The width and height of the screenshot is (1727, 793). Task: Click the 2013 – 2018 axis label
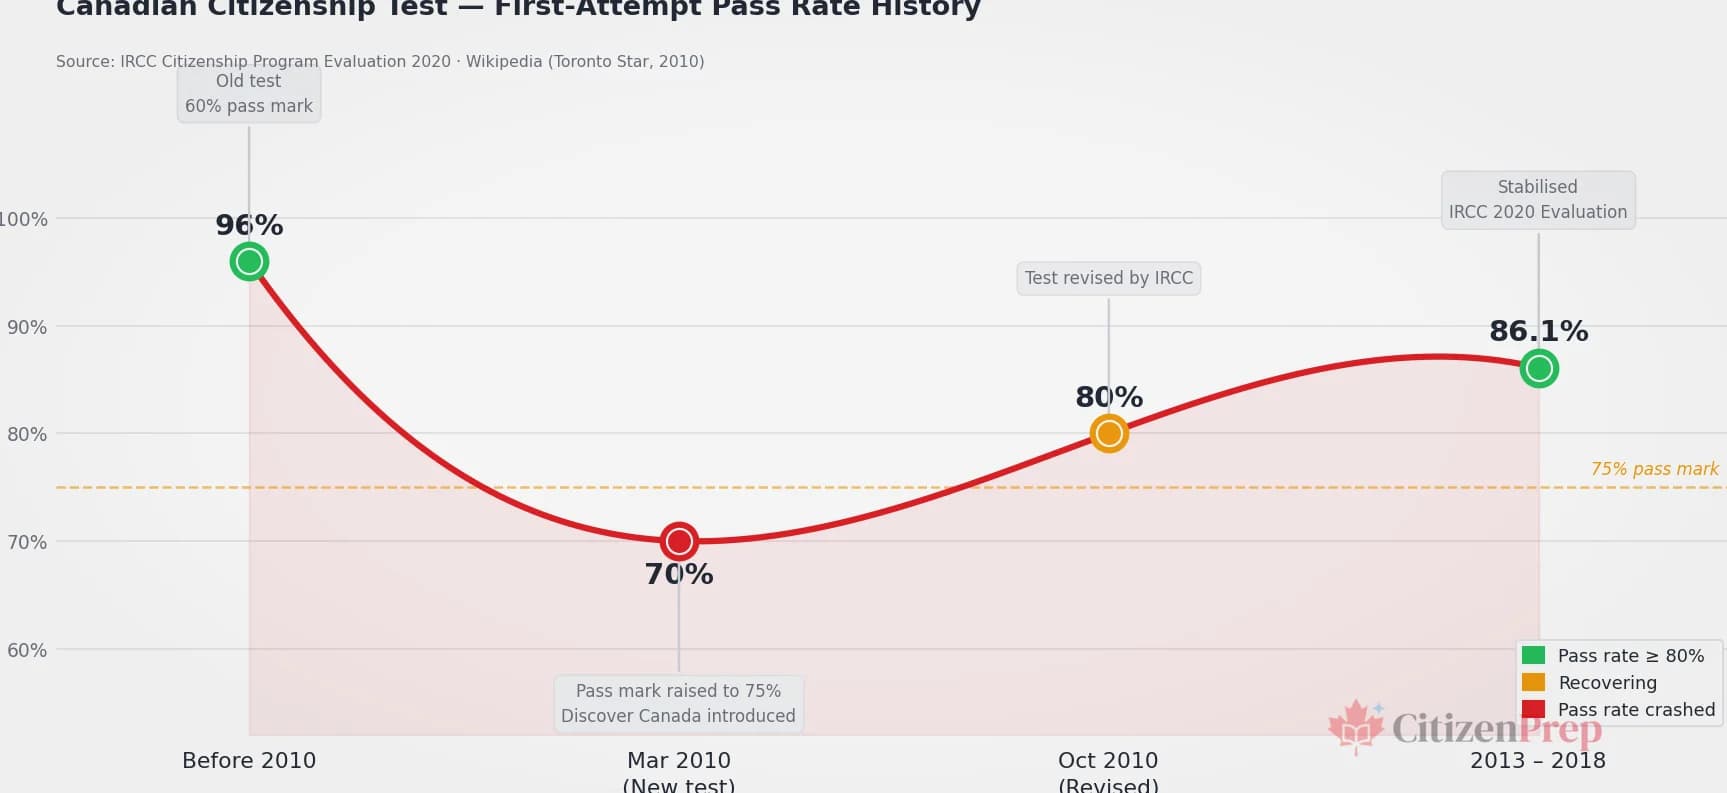(x=1538, y=761)
